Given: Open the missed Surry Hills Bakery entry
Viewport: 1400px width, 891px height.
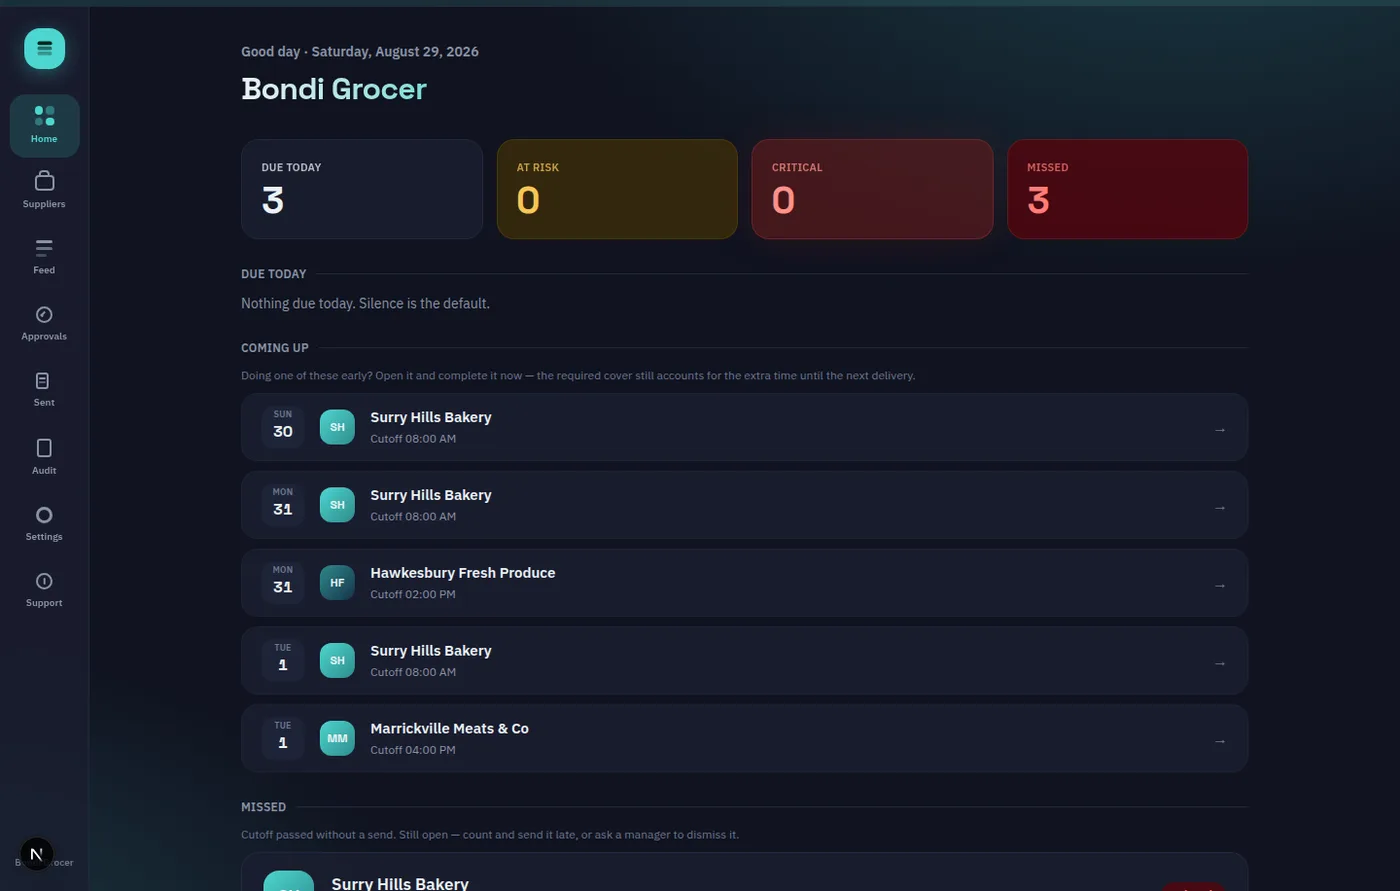Looking at the screenshot, I should coord(744,872).
